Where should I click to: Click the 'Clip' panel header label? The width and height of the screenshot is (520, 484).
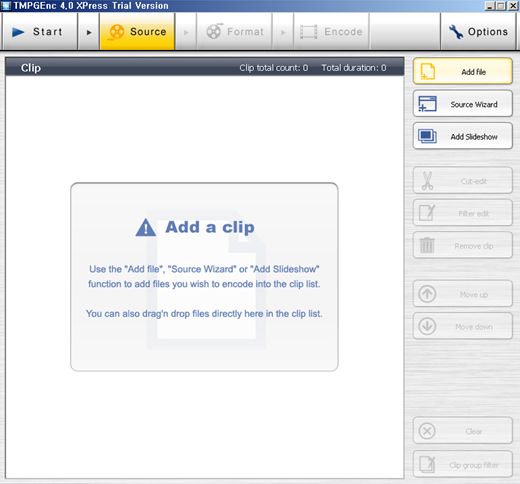click(x=31, y=68)
